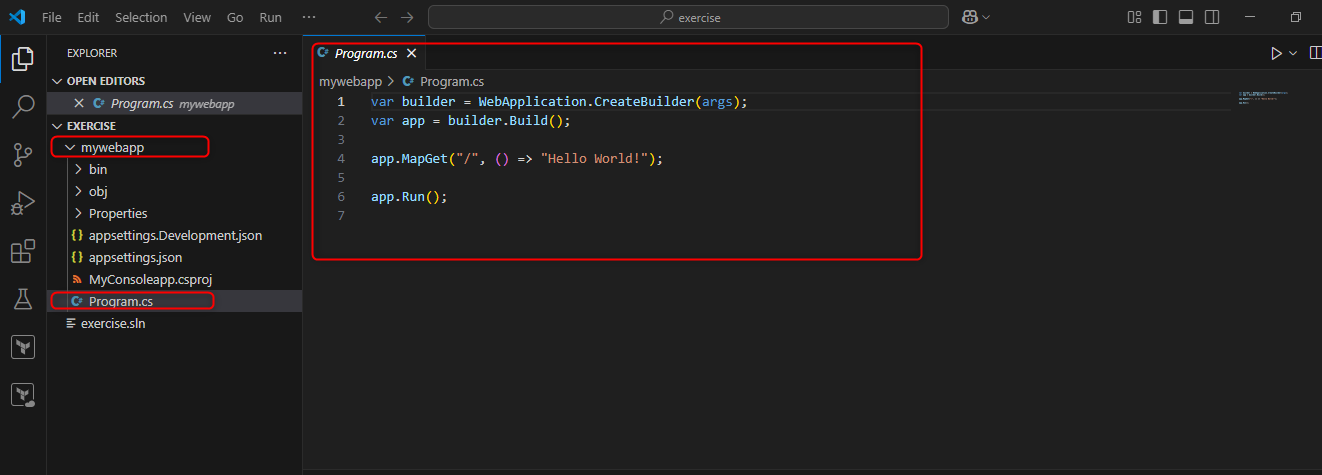Screen dimensions: 1322x475
Task: Click the solution file icon of exercise.sln
Action: click(x=70, y=323)
